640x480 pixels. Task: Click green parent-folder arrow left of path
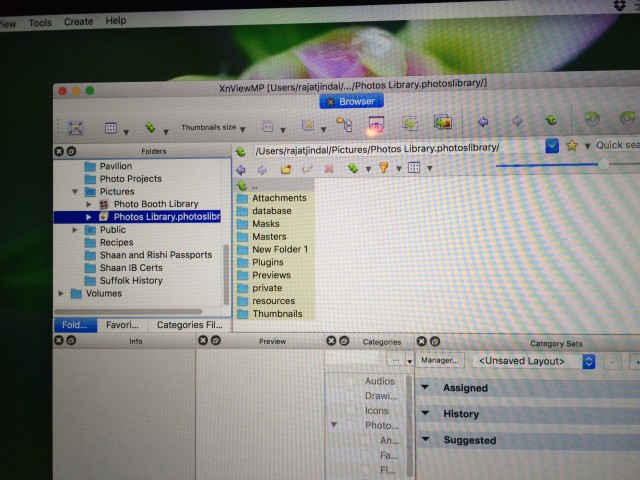(241, 152)
